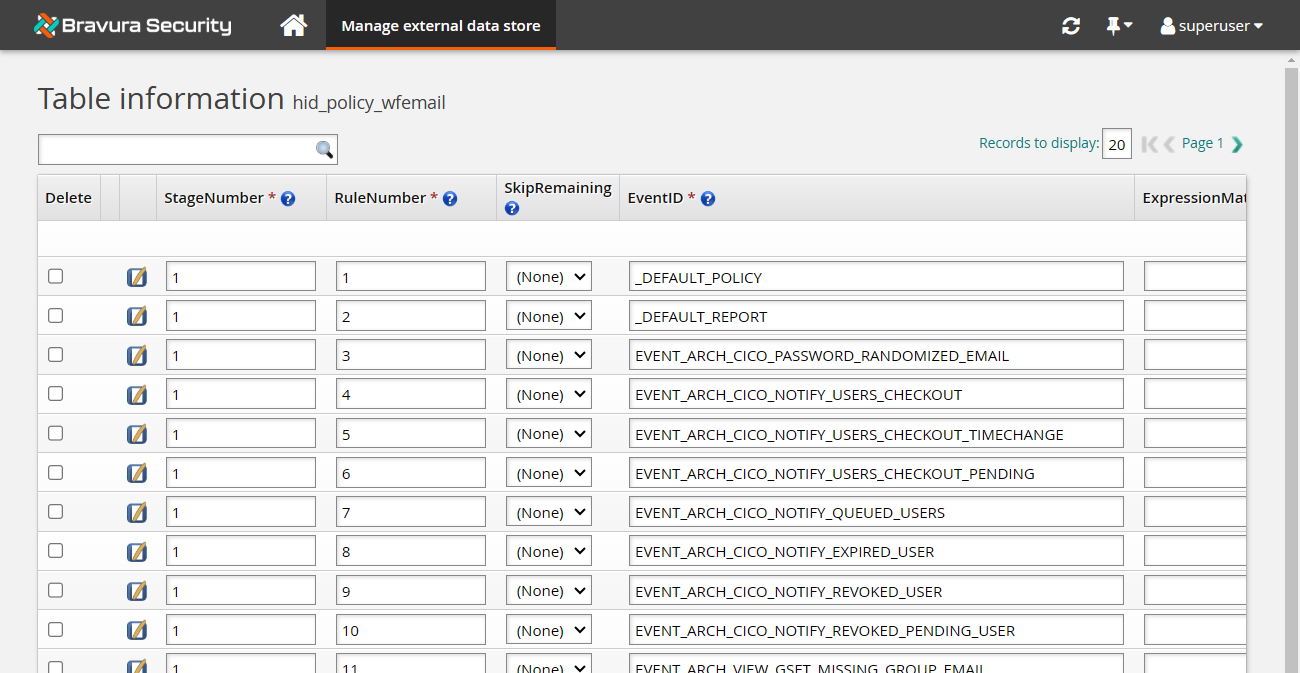The image size is (1300, 673).
Task: Check the Delete checkbox for _DEFAULT_POLICY
Action: click(55, 276)
